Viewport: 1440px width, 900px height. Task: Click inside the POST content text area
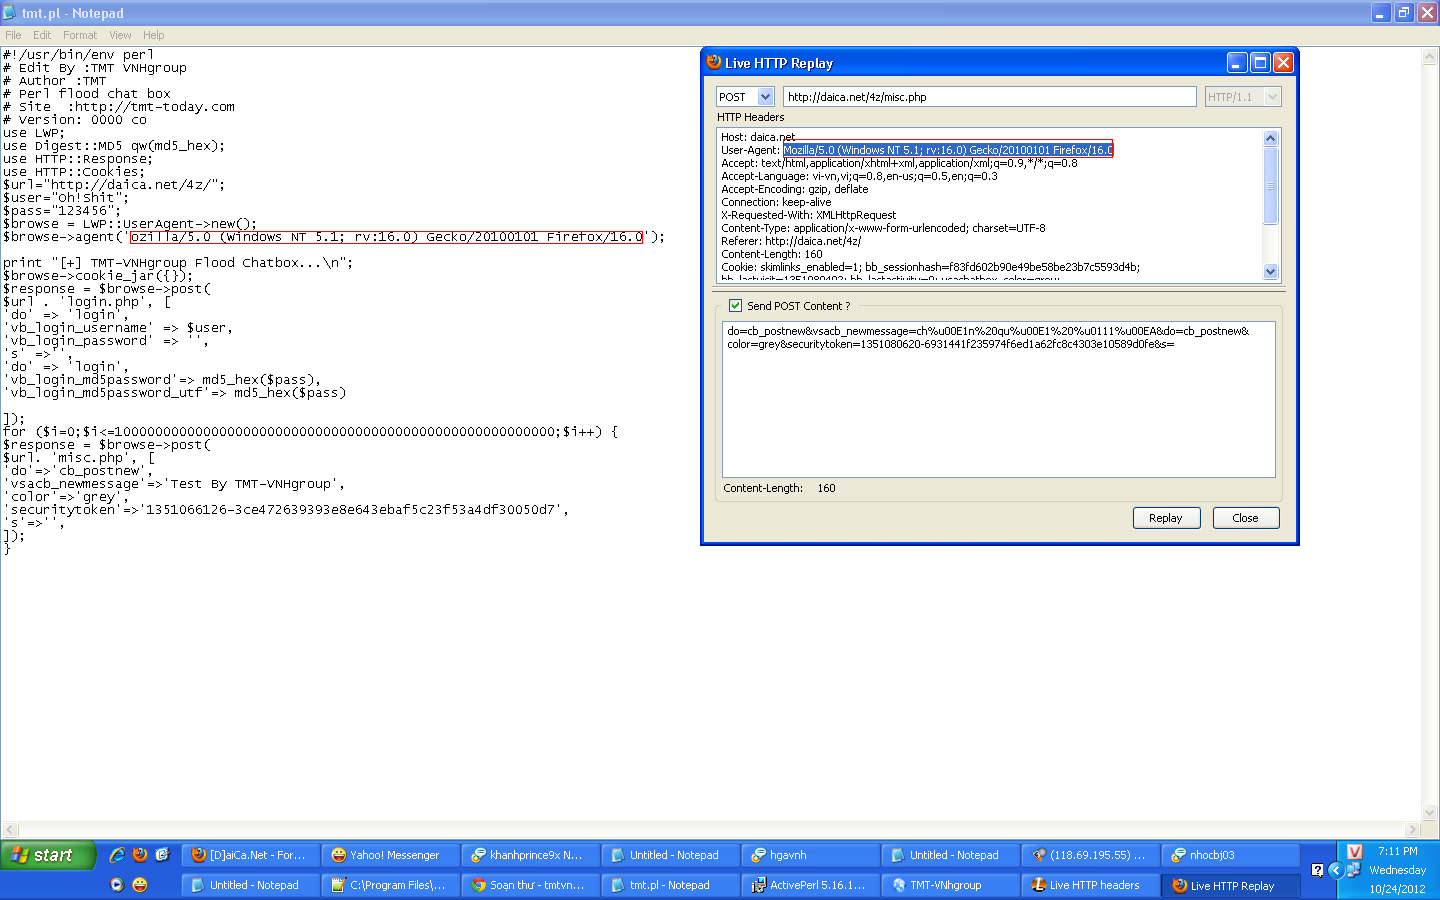998,400
